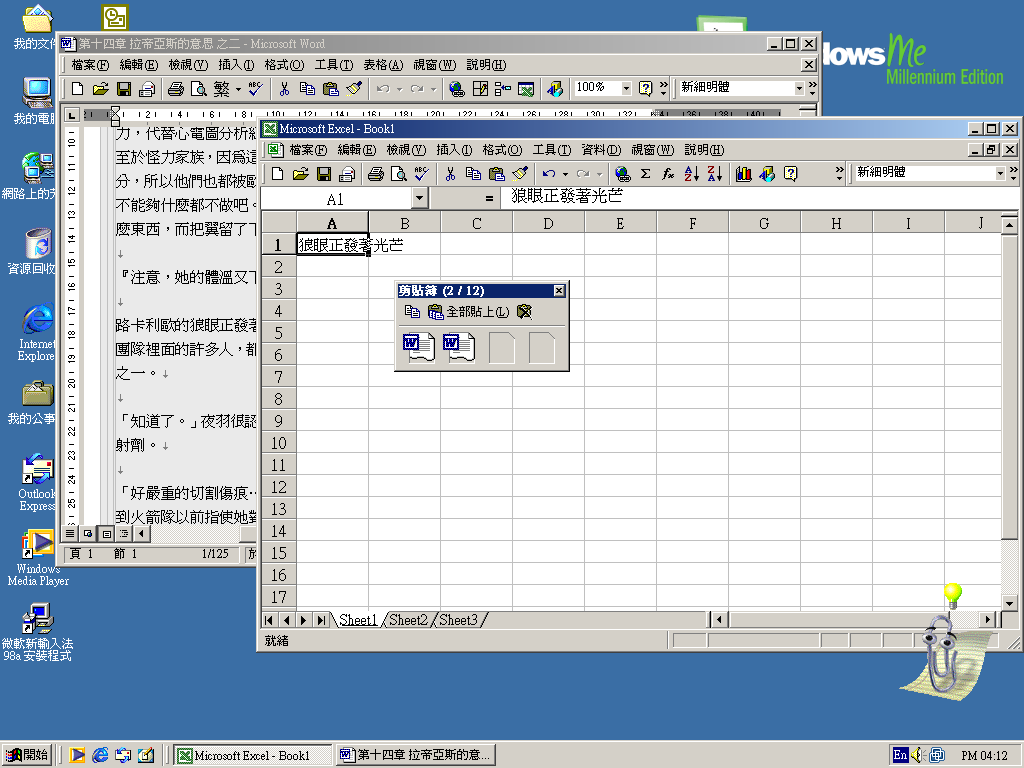Open Excel print preview
The image size is (1024, 768).
point(398,174)
